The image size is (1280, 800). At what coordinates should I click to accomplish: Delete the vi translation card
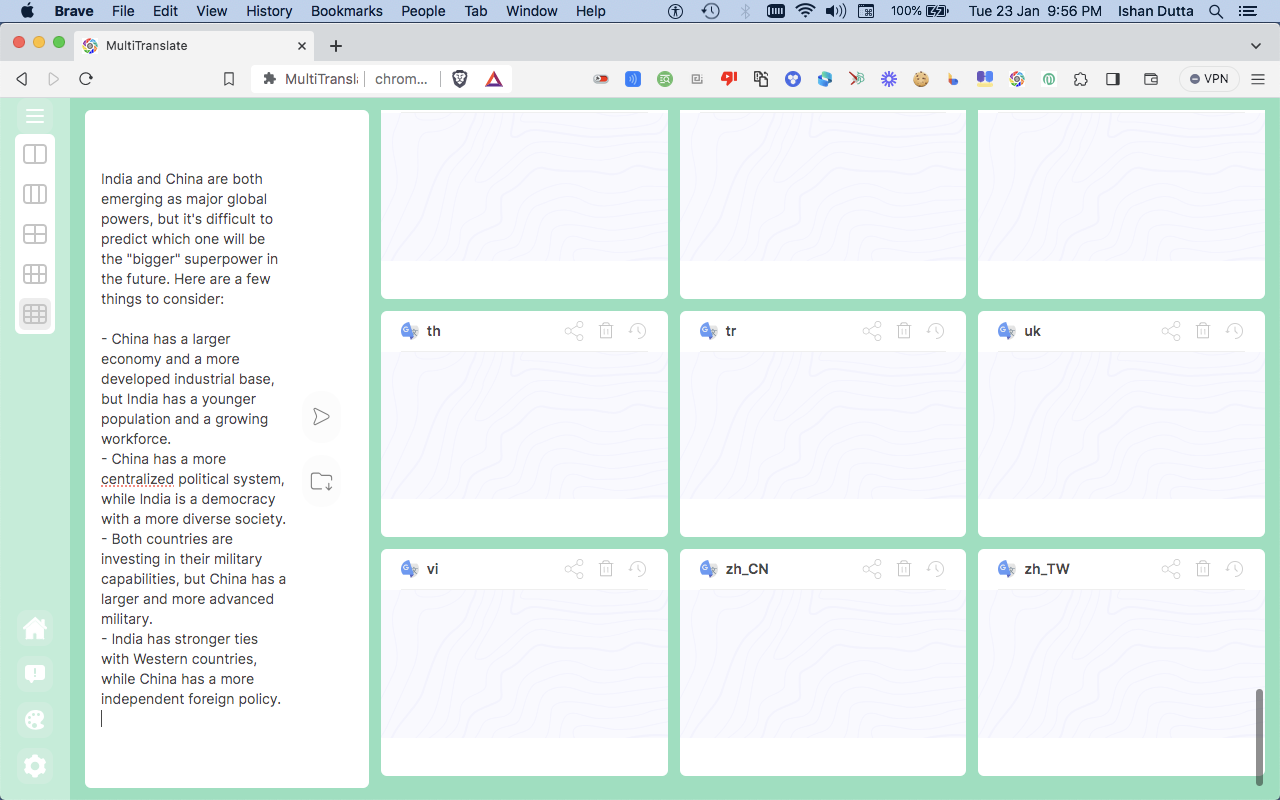[x=605, y=568]
